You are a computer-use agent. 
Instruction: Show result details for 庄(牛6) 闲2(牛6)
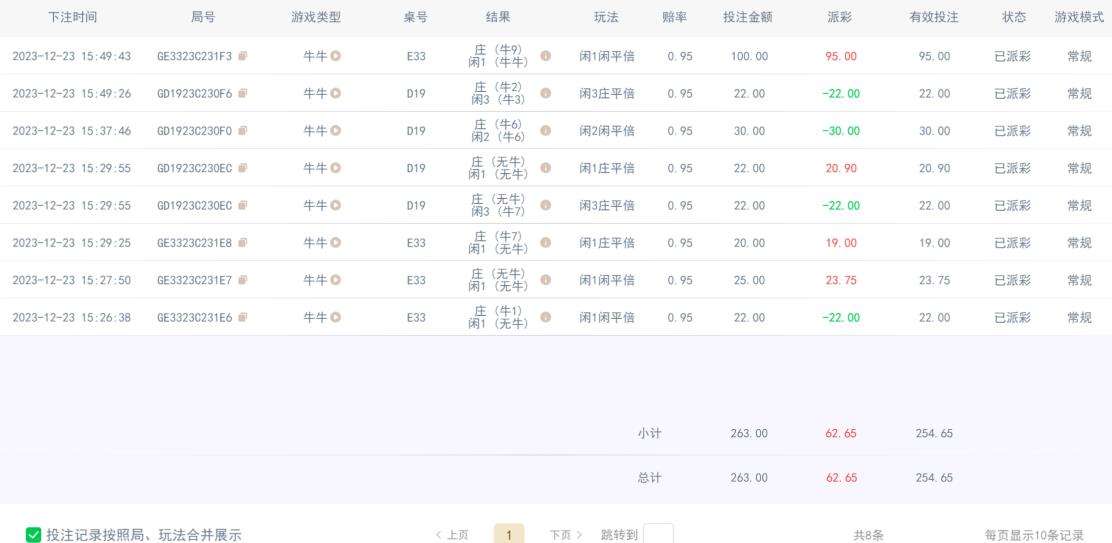point(545,130)
